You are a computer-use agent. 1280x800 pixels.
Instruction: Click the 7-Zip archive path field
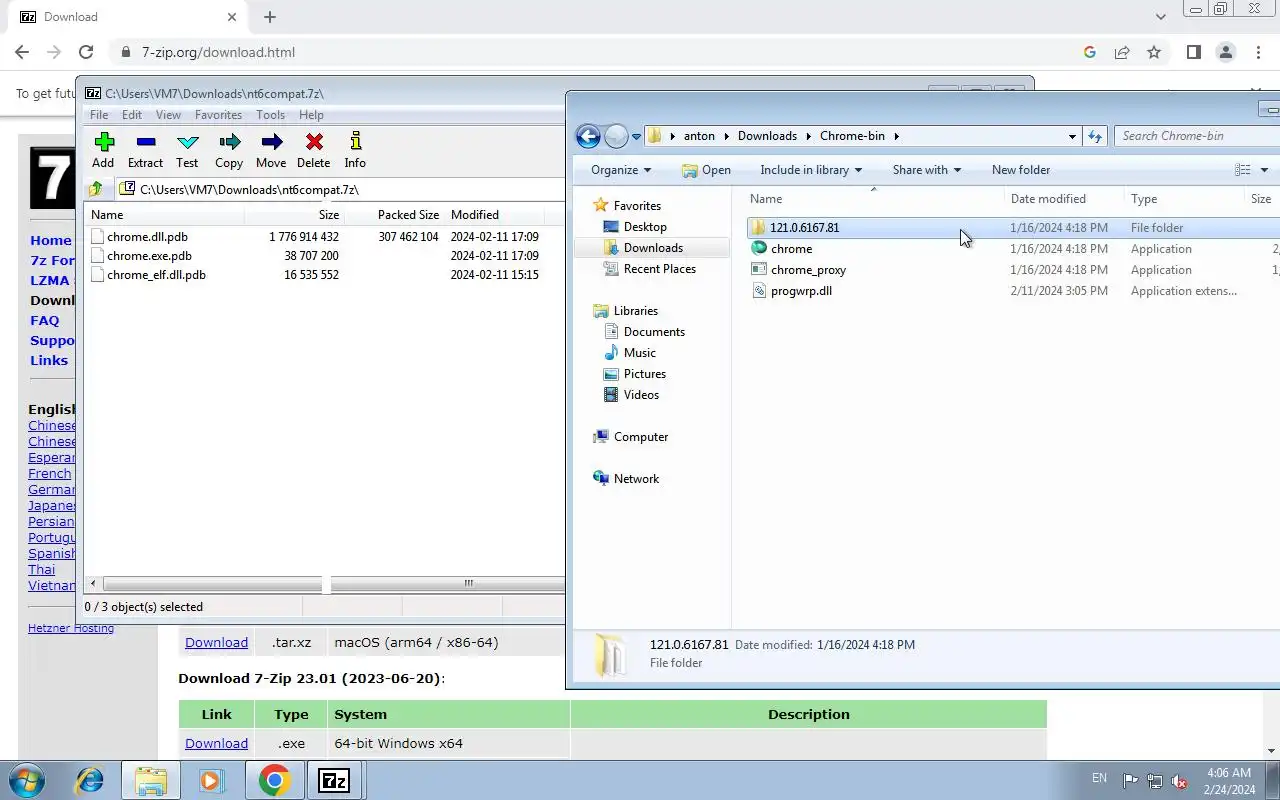click(x=340, y=189)
